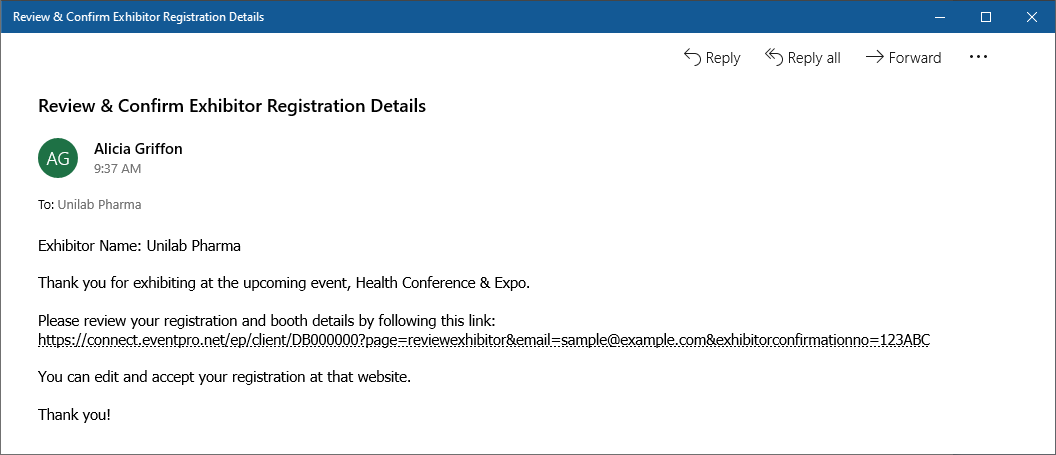
Task: Select sender name Alicia Griffon
Action: coord(138,149)
